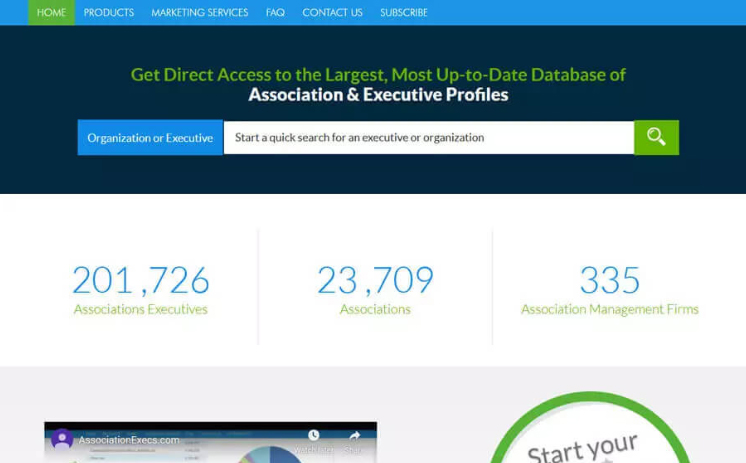Click the Start your circular badge
Image resolution: width=746 pixels, height=463 pixels.
[589, 428]
